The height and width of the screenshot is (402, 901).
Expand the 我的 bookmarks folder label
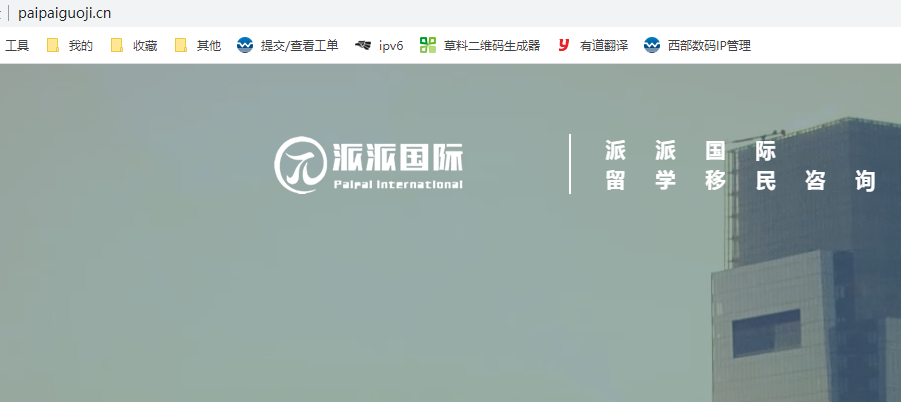point(81,45)
